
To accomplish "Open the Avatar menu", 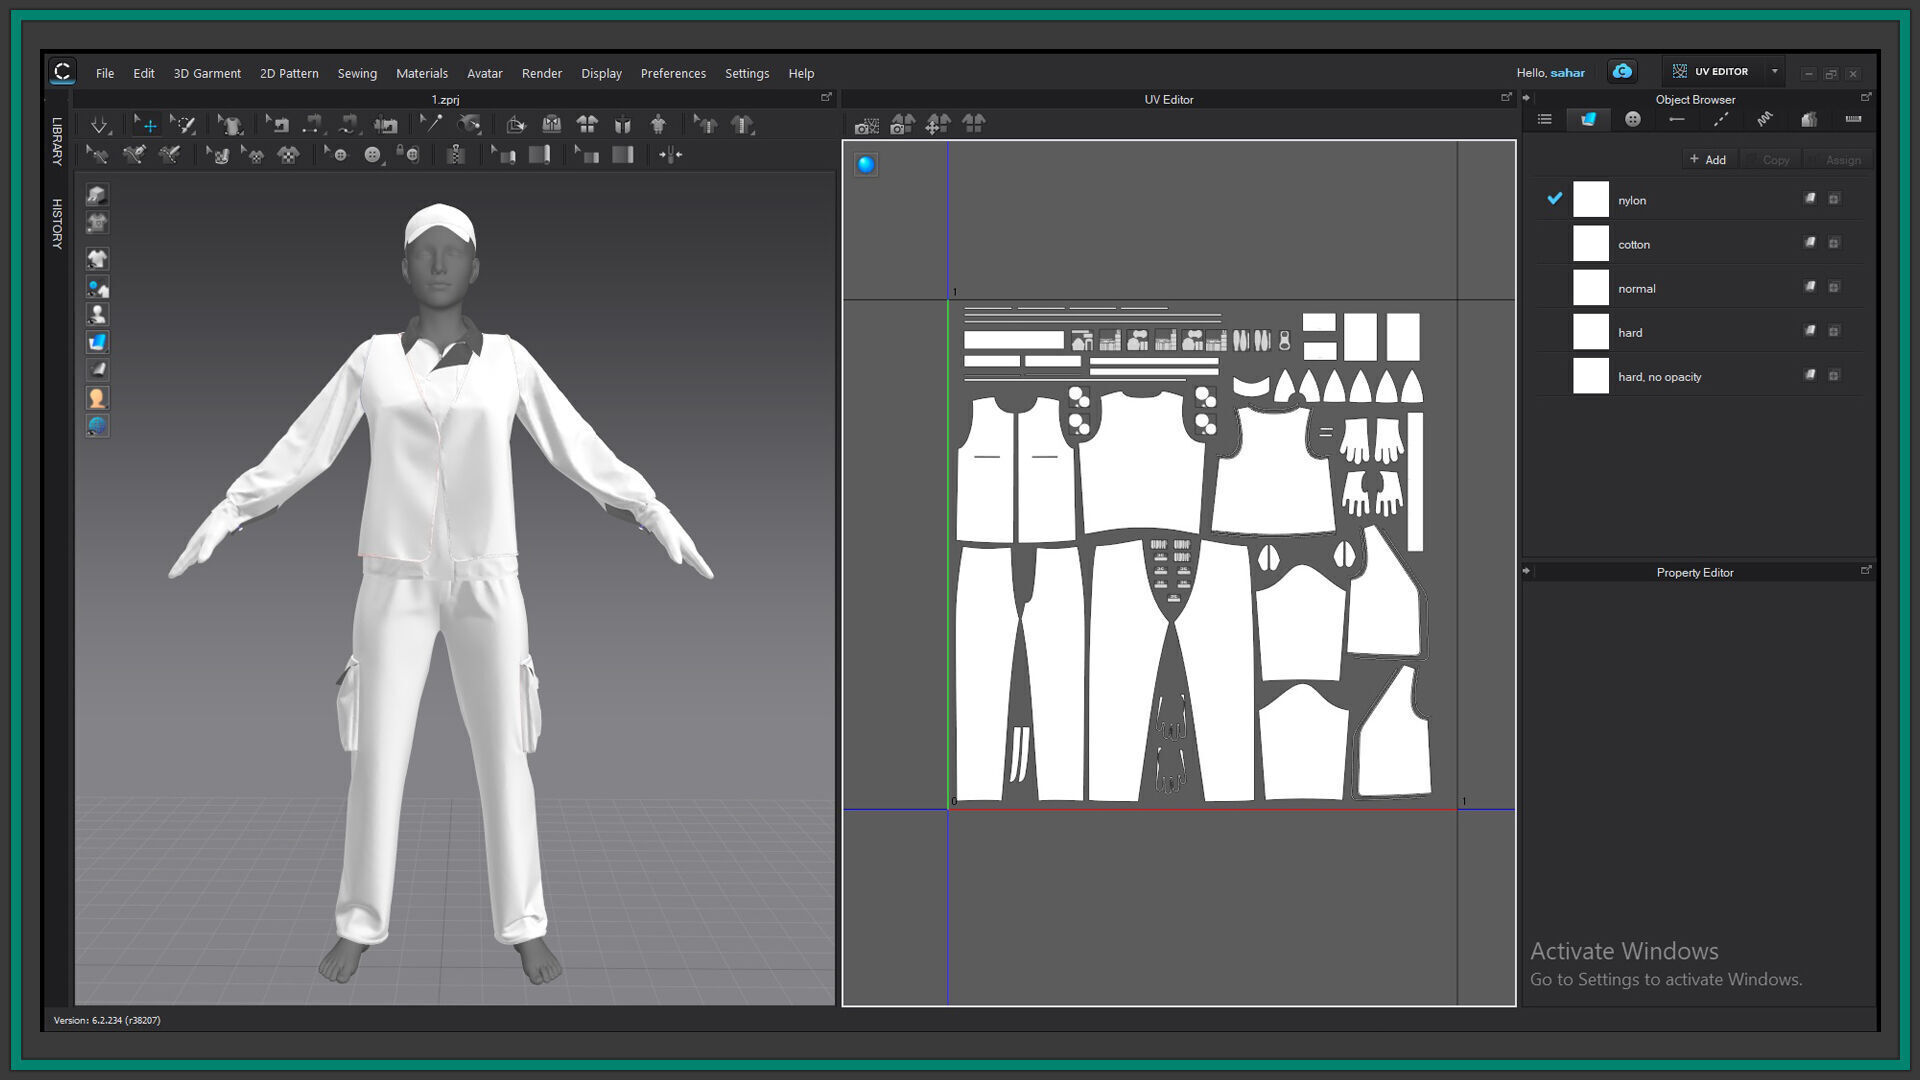I will click(x=485, y=73).
